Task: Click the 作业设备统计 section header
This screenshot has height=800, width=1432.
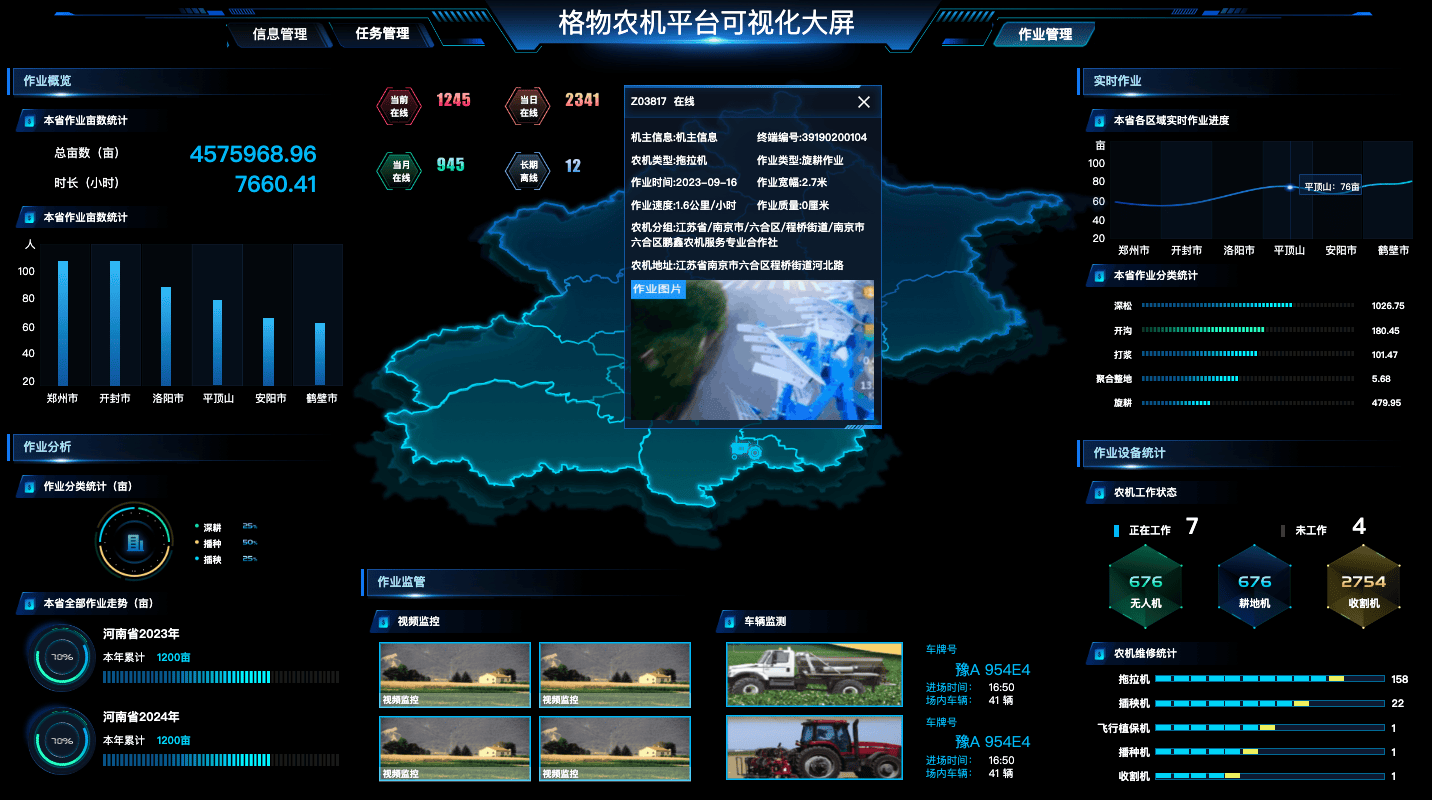Action: point(1130,453)
